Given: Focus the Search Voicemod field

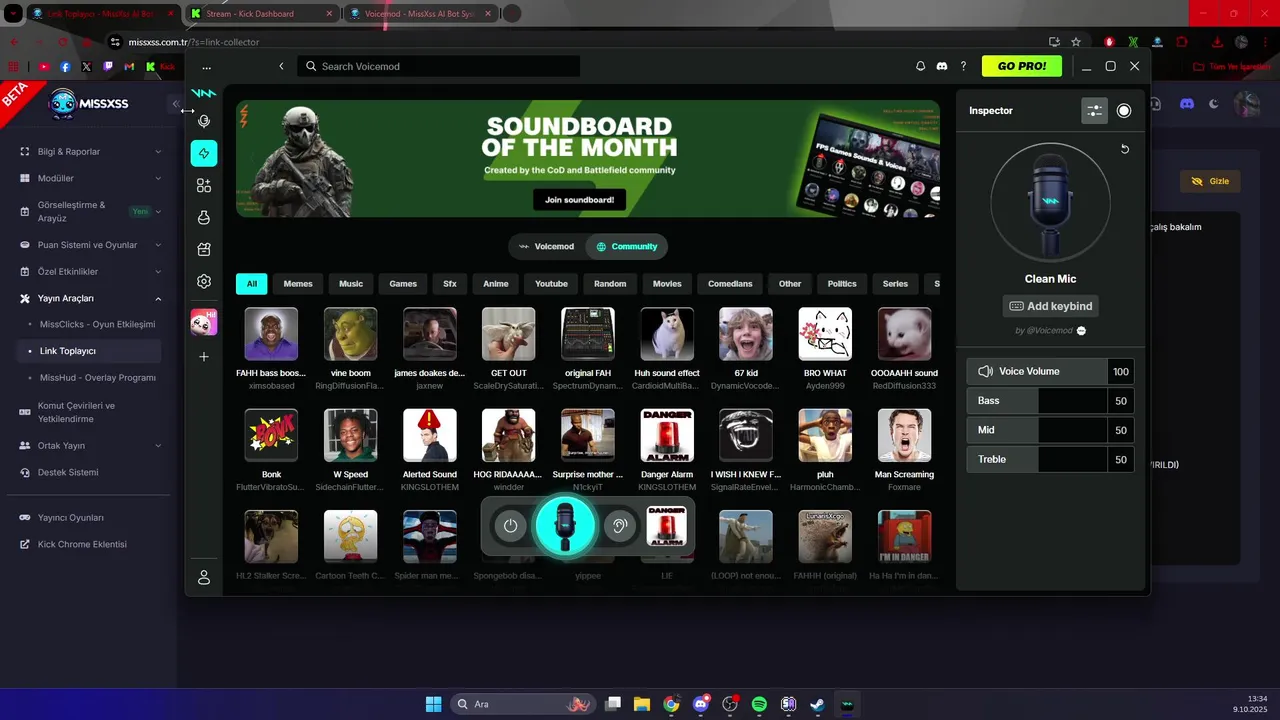Looking at the screenshot, I should 438,66.
